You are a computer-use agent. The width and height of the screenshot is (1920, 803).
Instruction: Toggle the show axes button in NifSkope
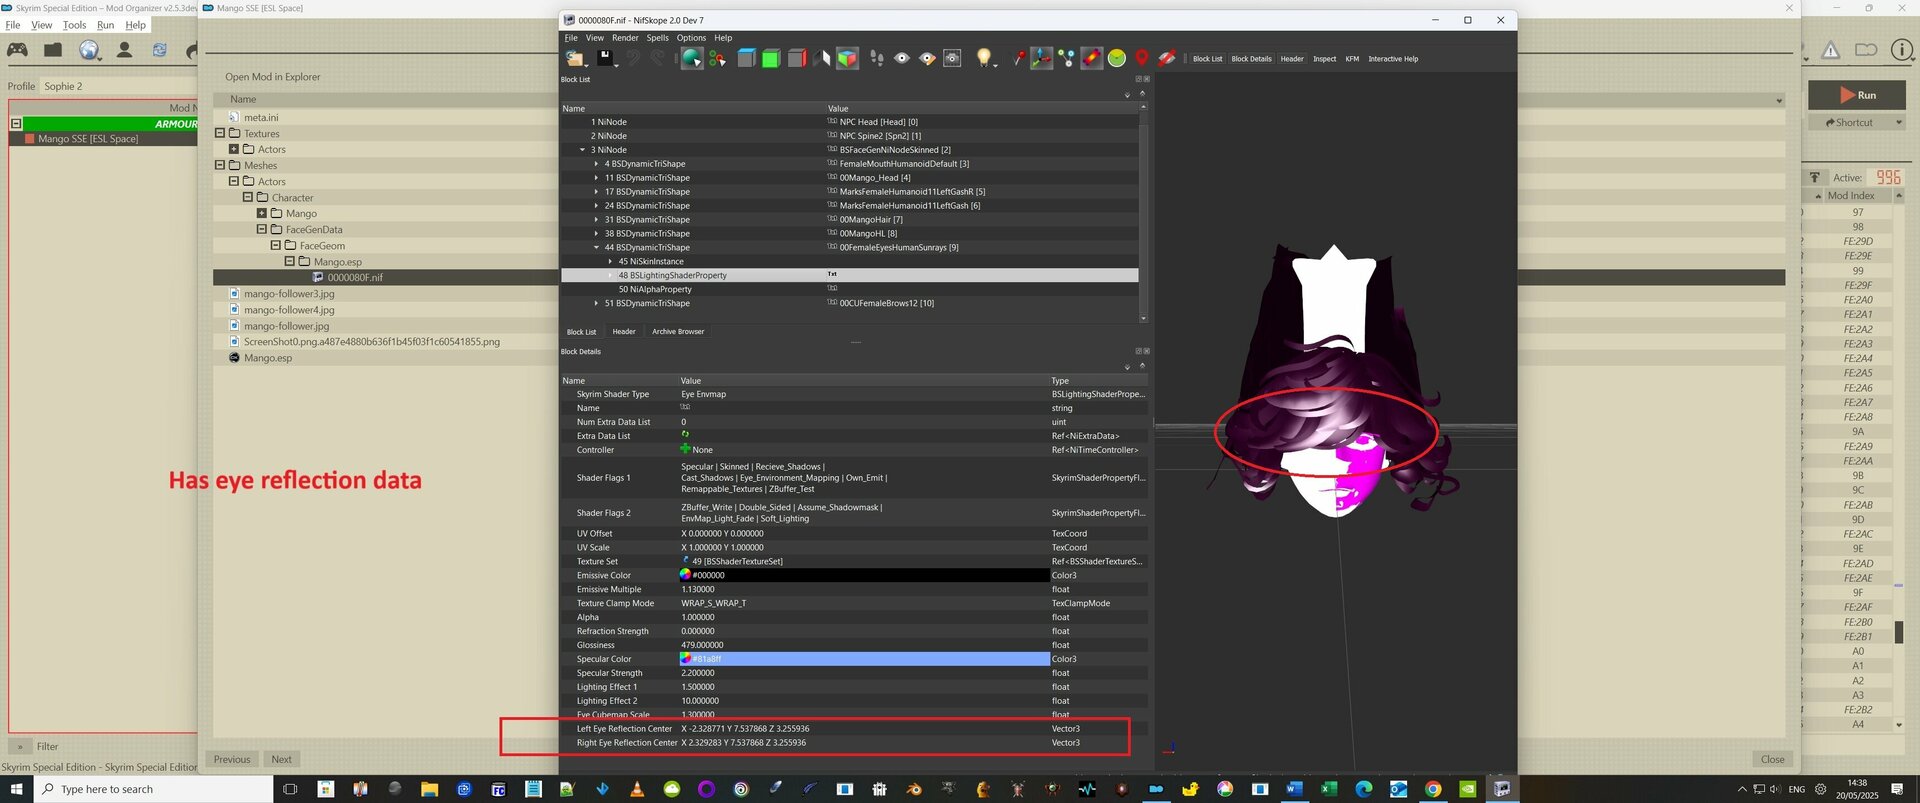(x=1042, y=59)
